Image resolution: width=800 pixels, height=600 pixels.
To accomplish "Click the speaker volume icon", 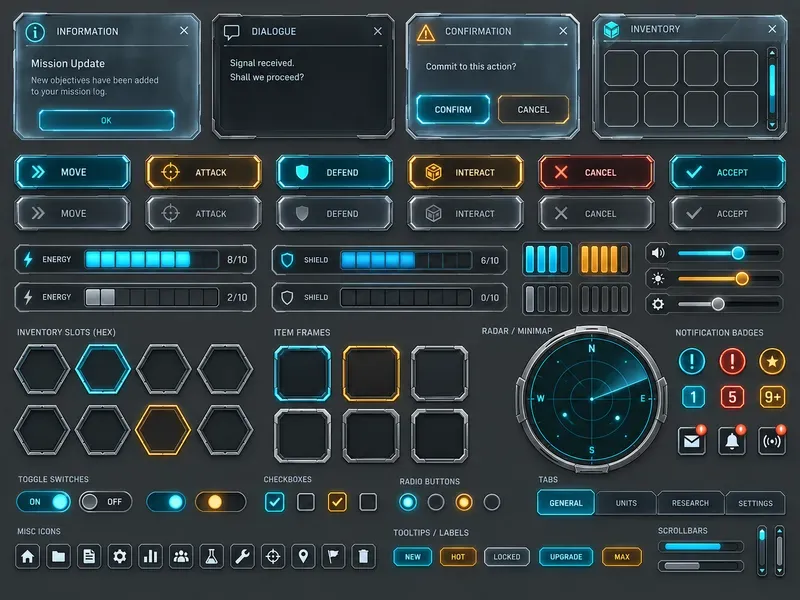I will point(658,253).
